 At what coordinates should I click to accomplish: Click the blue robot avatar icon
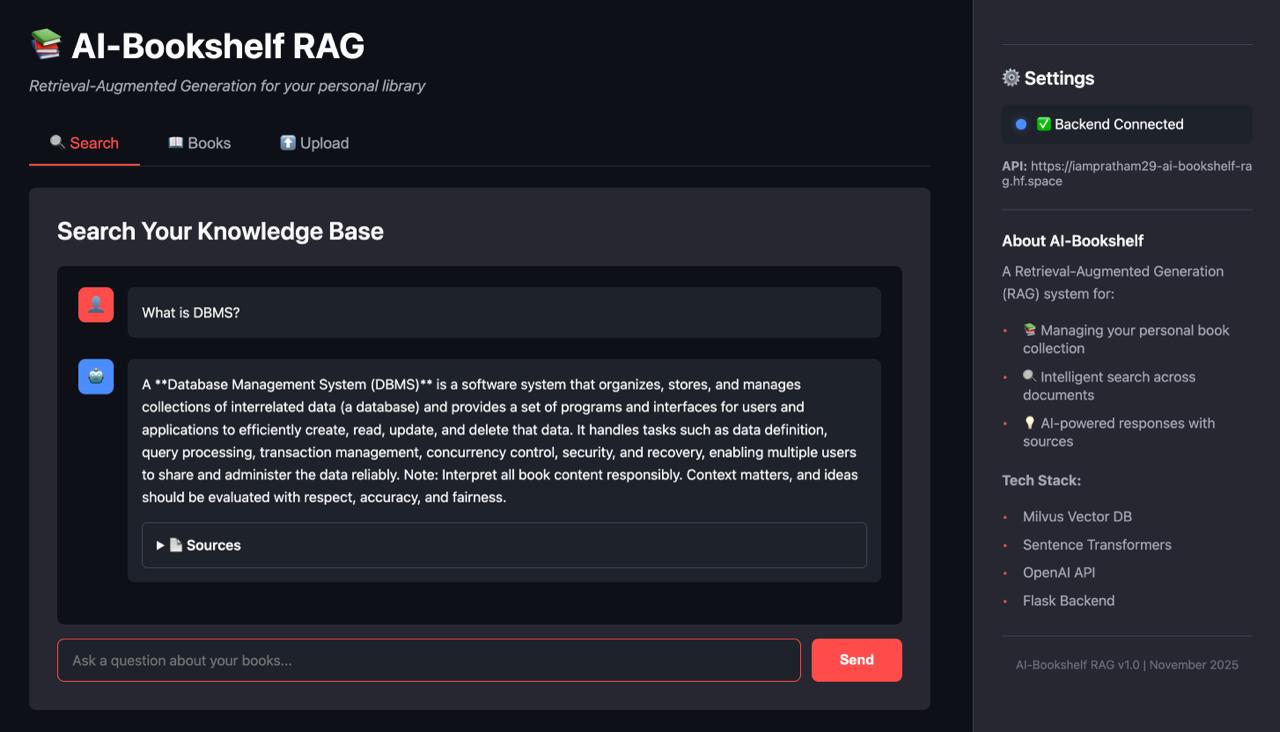coord(95,377)
